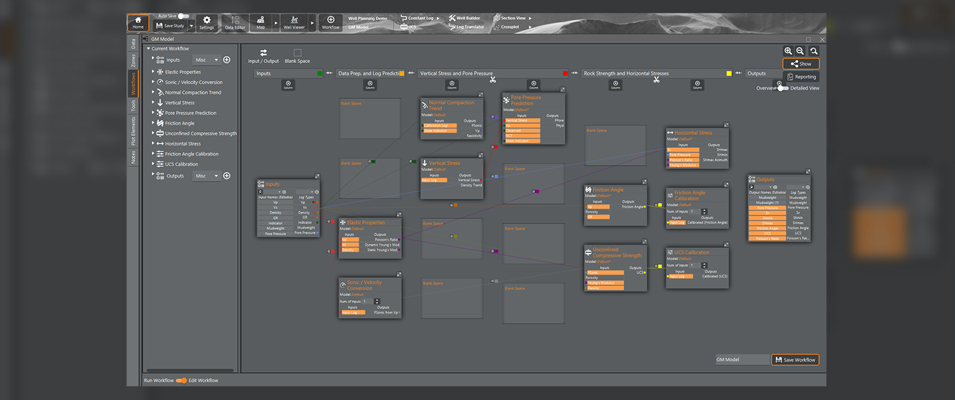Expand the Horizontal Stress tree item
Screen dimensions: 955x400
pos(153,143)
